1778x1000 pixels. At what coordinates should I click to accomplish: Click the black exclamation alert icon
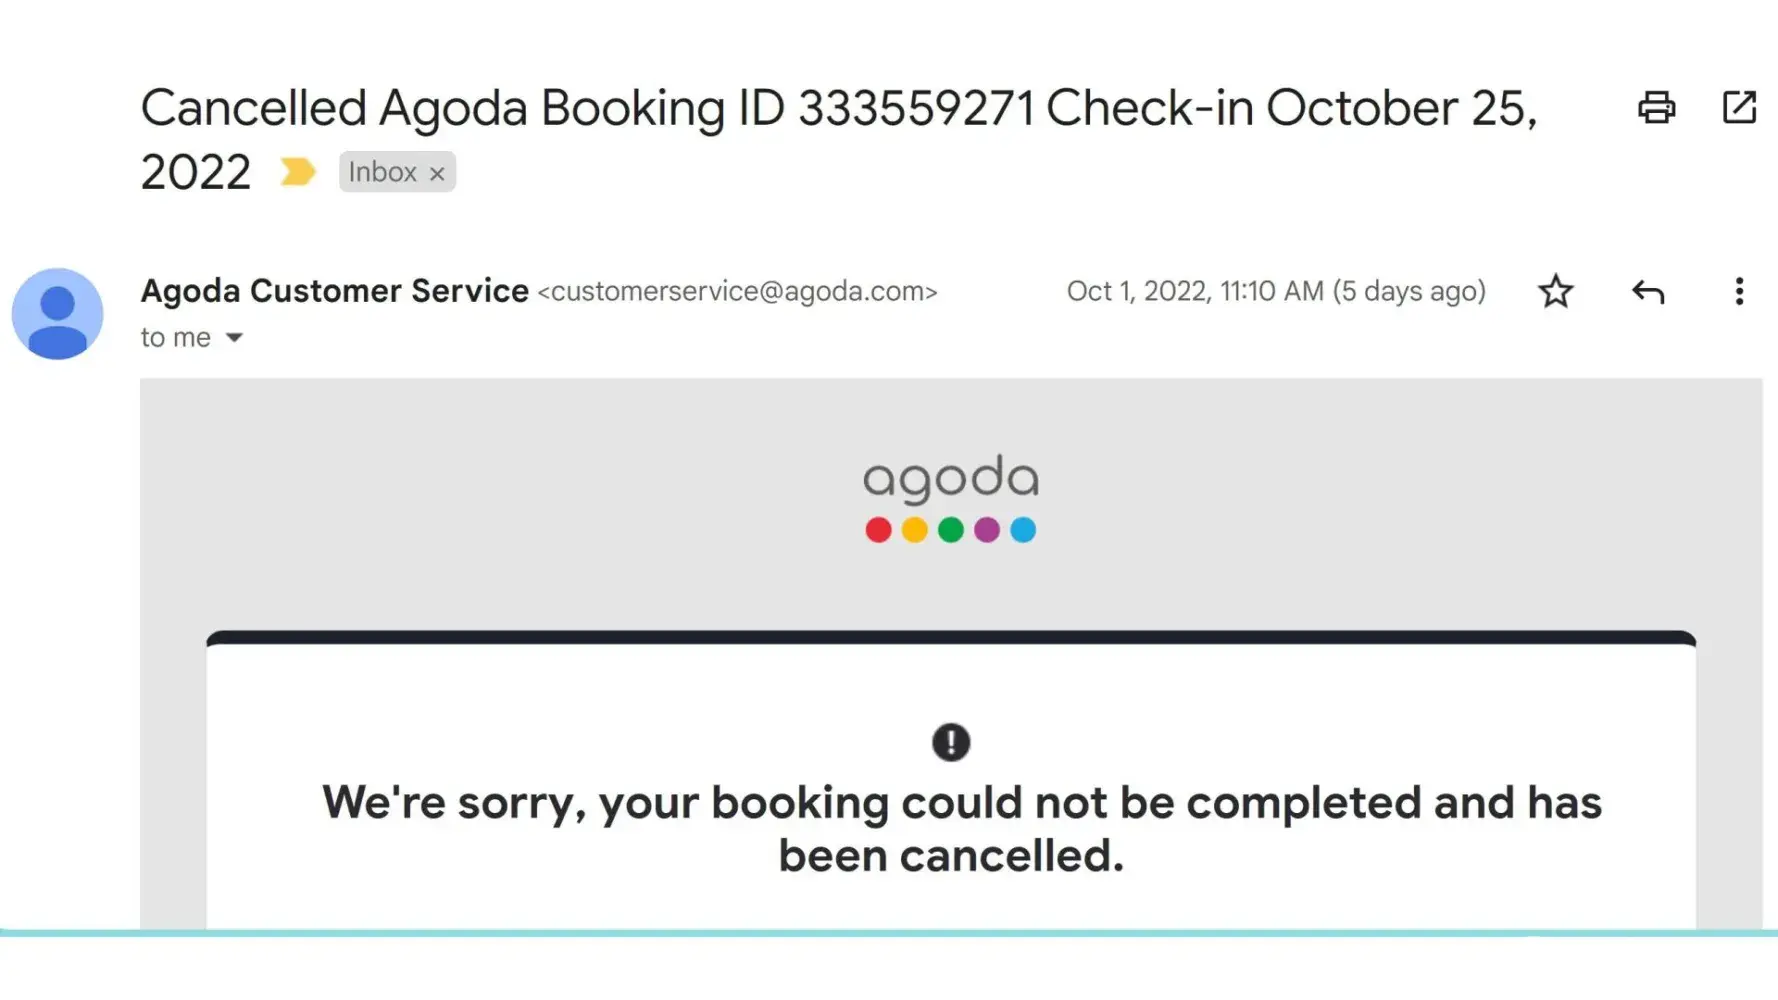pos(951,742)
